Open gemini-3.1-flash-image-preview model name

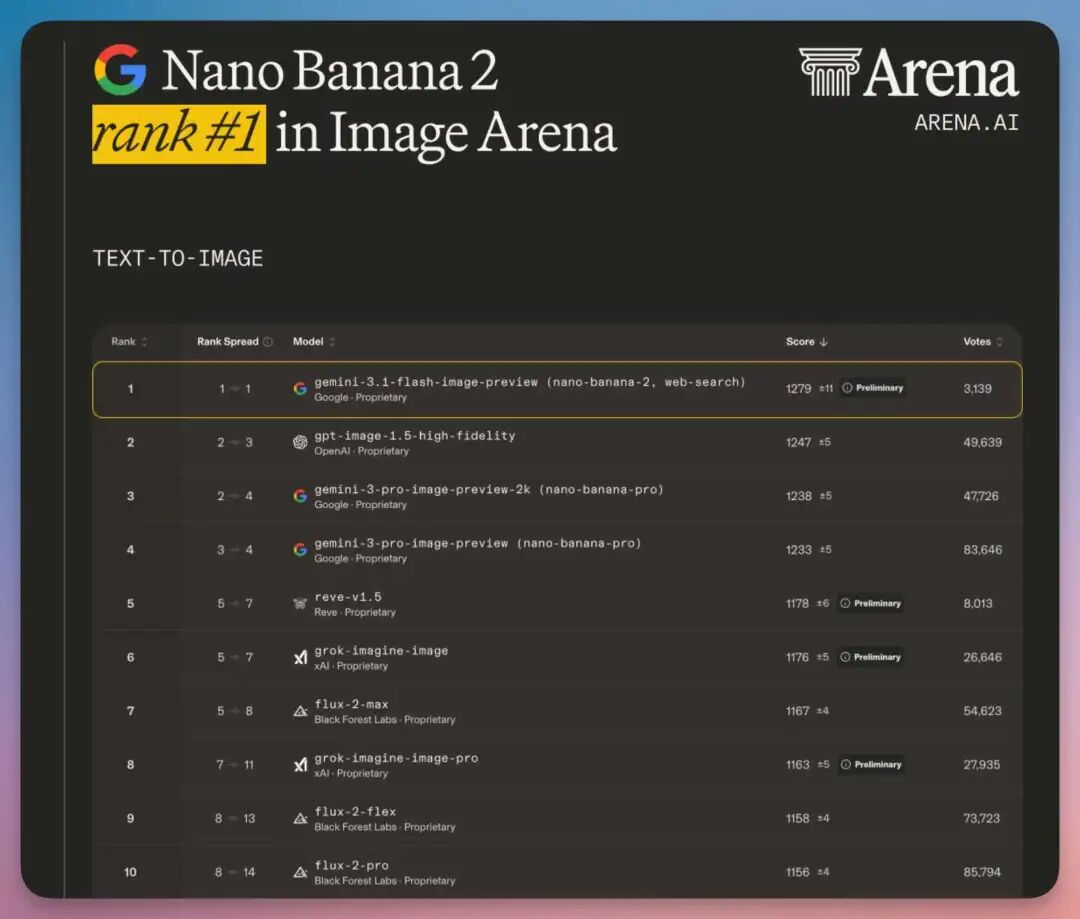coord(530,382)
